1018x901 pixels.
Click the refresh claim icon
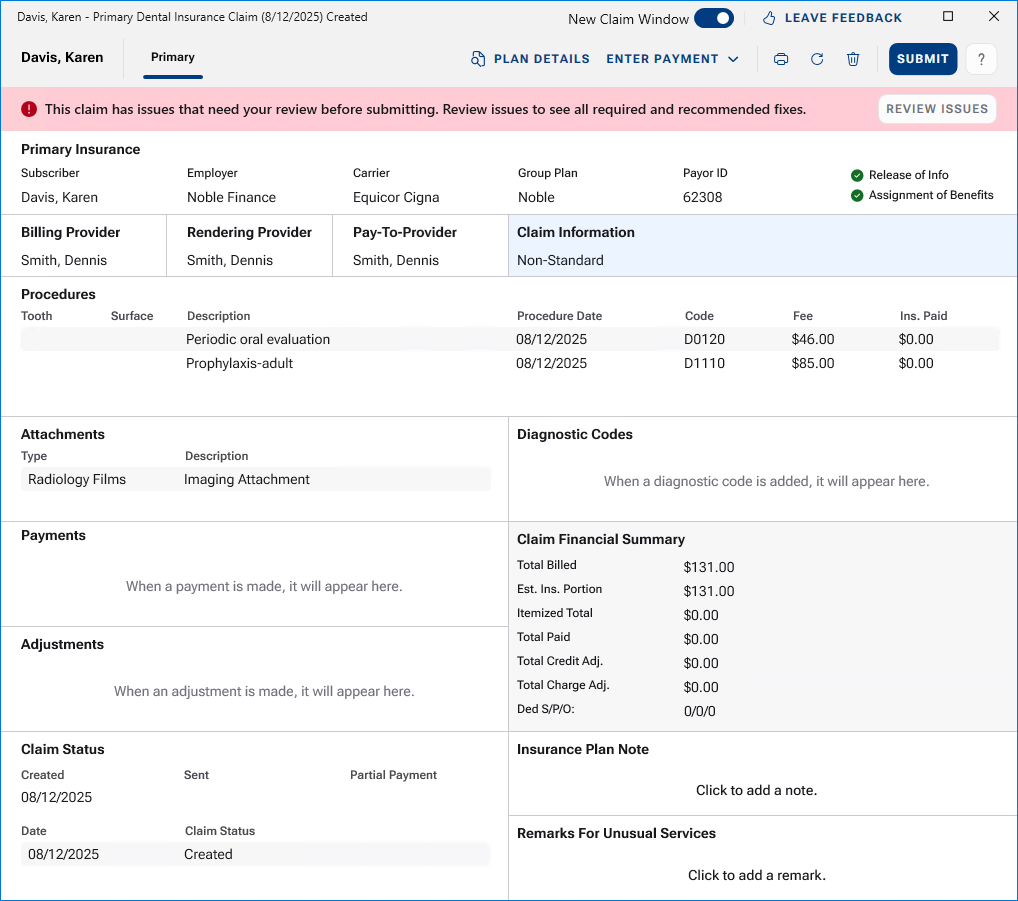click(817, 59)
